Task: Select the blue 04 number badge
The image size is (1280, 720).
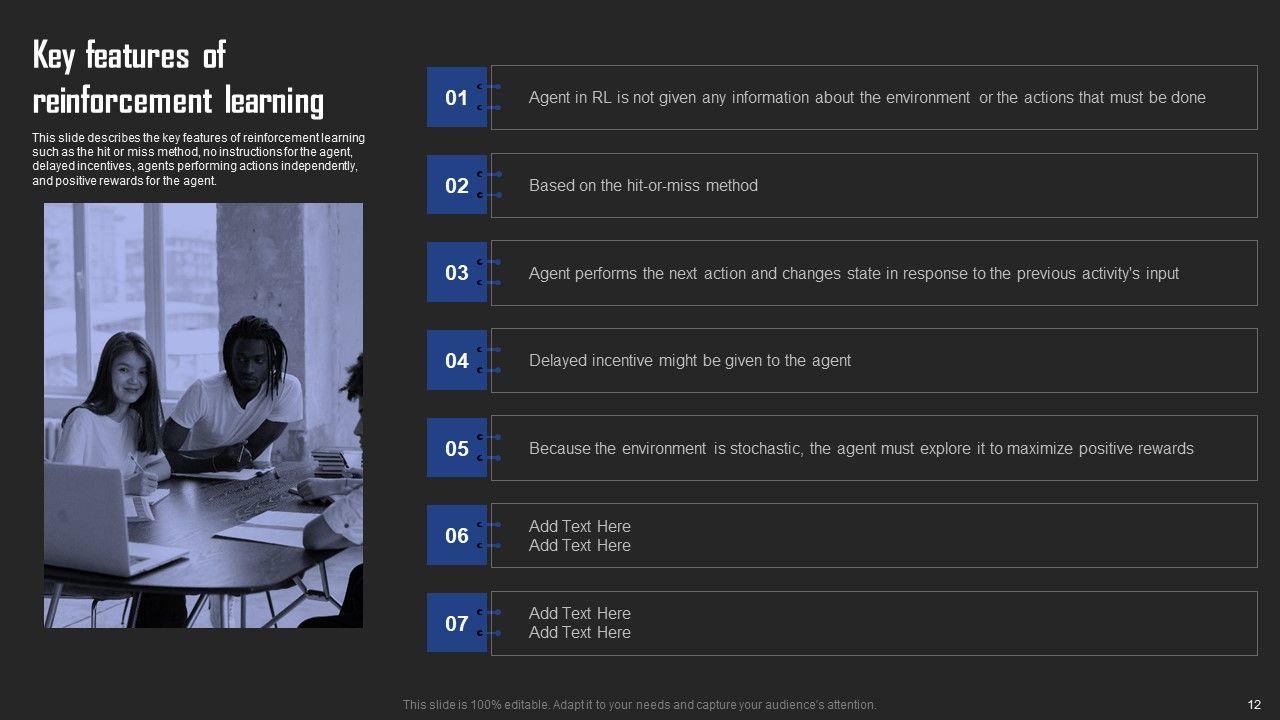Action: pyautogui.click(x=456, y=360)
